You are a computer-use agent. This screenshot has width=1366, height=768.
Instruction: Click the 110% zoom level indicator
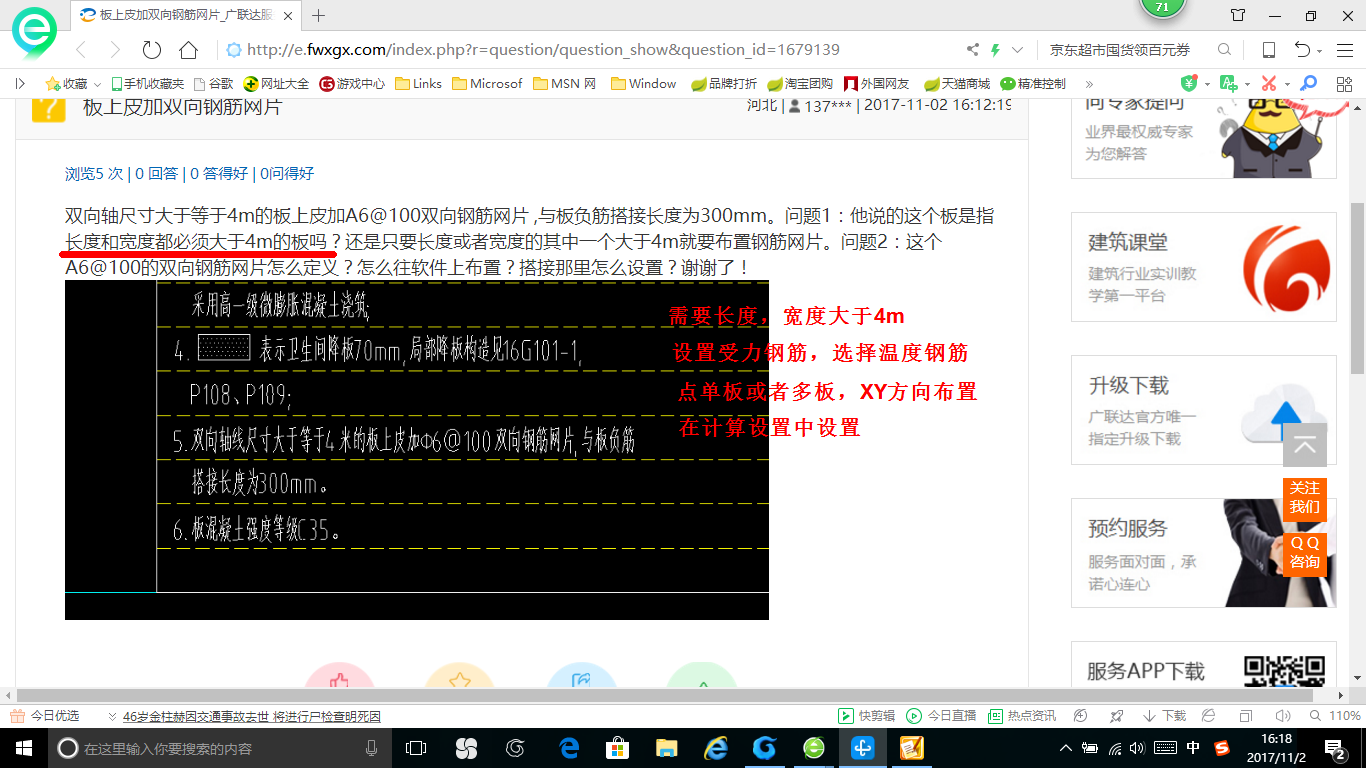pos(1335,716)
